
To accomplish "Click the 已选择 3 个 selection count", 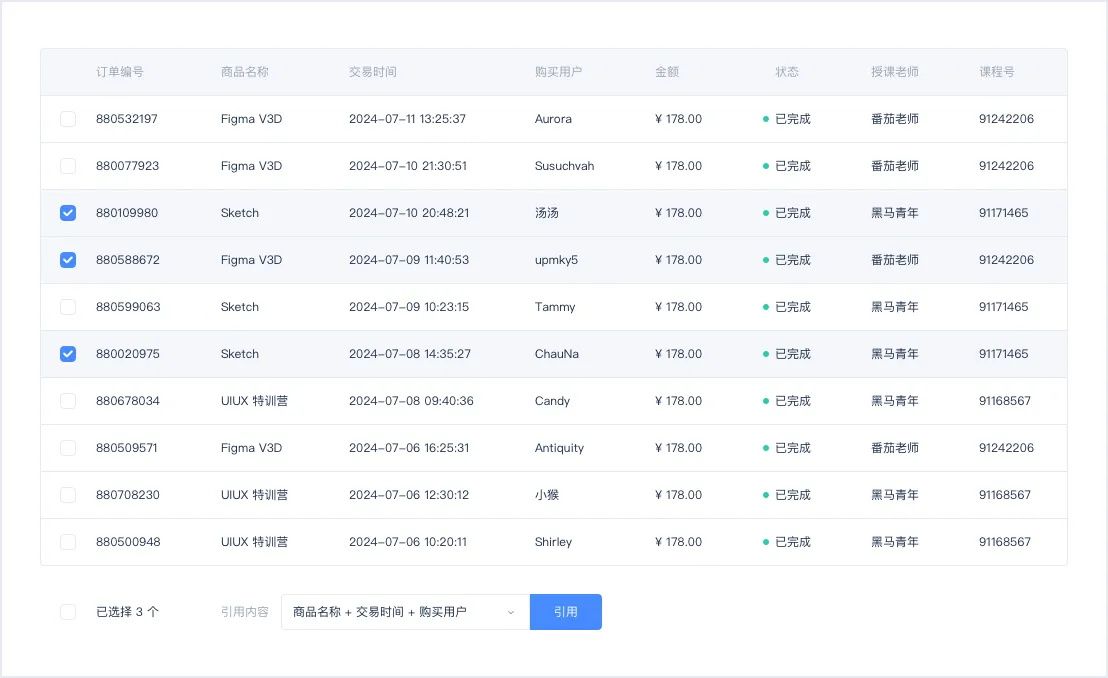I will point(128,612).
